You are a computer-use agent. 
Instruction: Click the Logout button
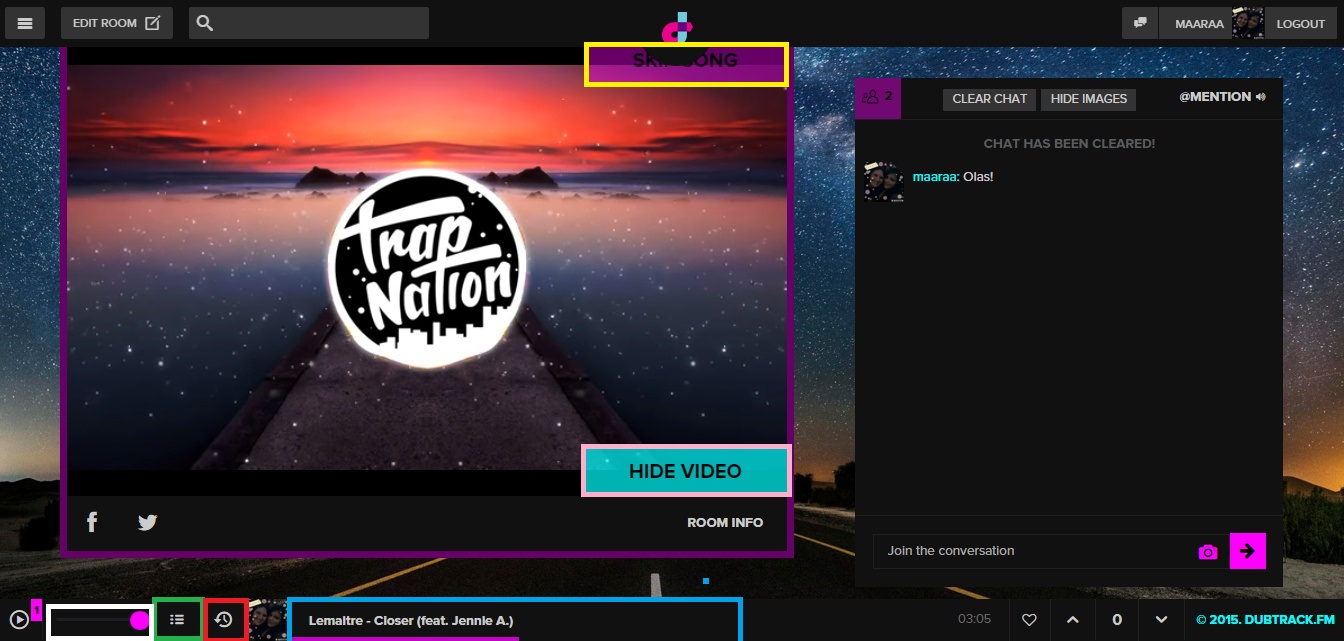[x=1300, y=24]
